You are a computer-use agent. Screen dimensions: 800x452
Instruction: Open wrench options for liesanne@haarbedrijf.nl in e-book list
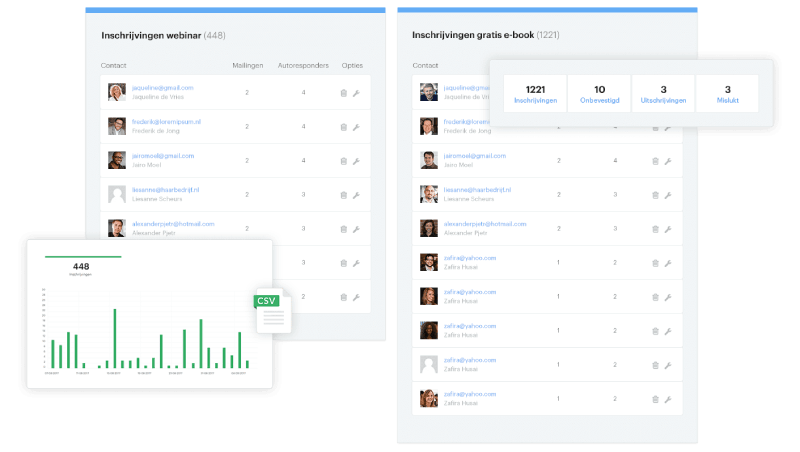click(x=668, y=195)
